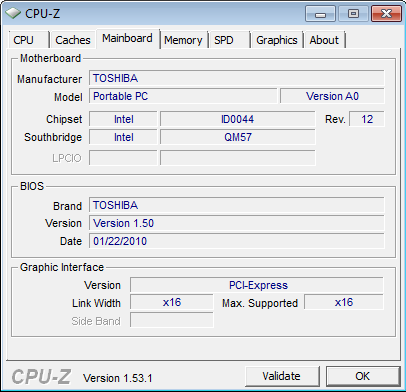The height and width of the screenshot is (392, 406).
Task: Open the About tab
Action: 324,40
